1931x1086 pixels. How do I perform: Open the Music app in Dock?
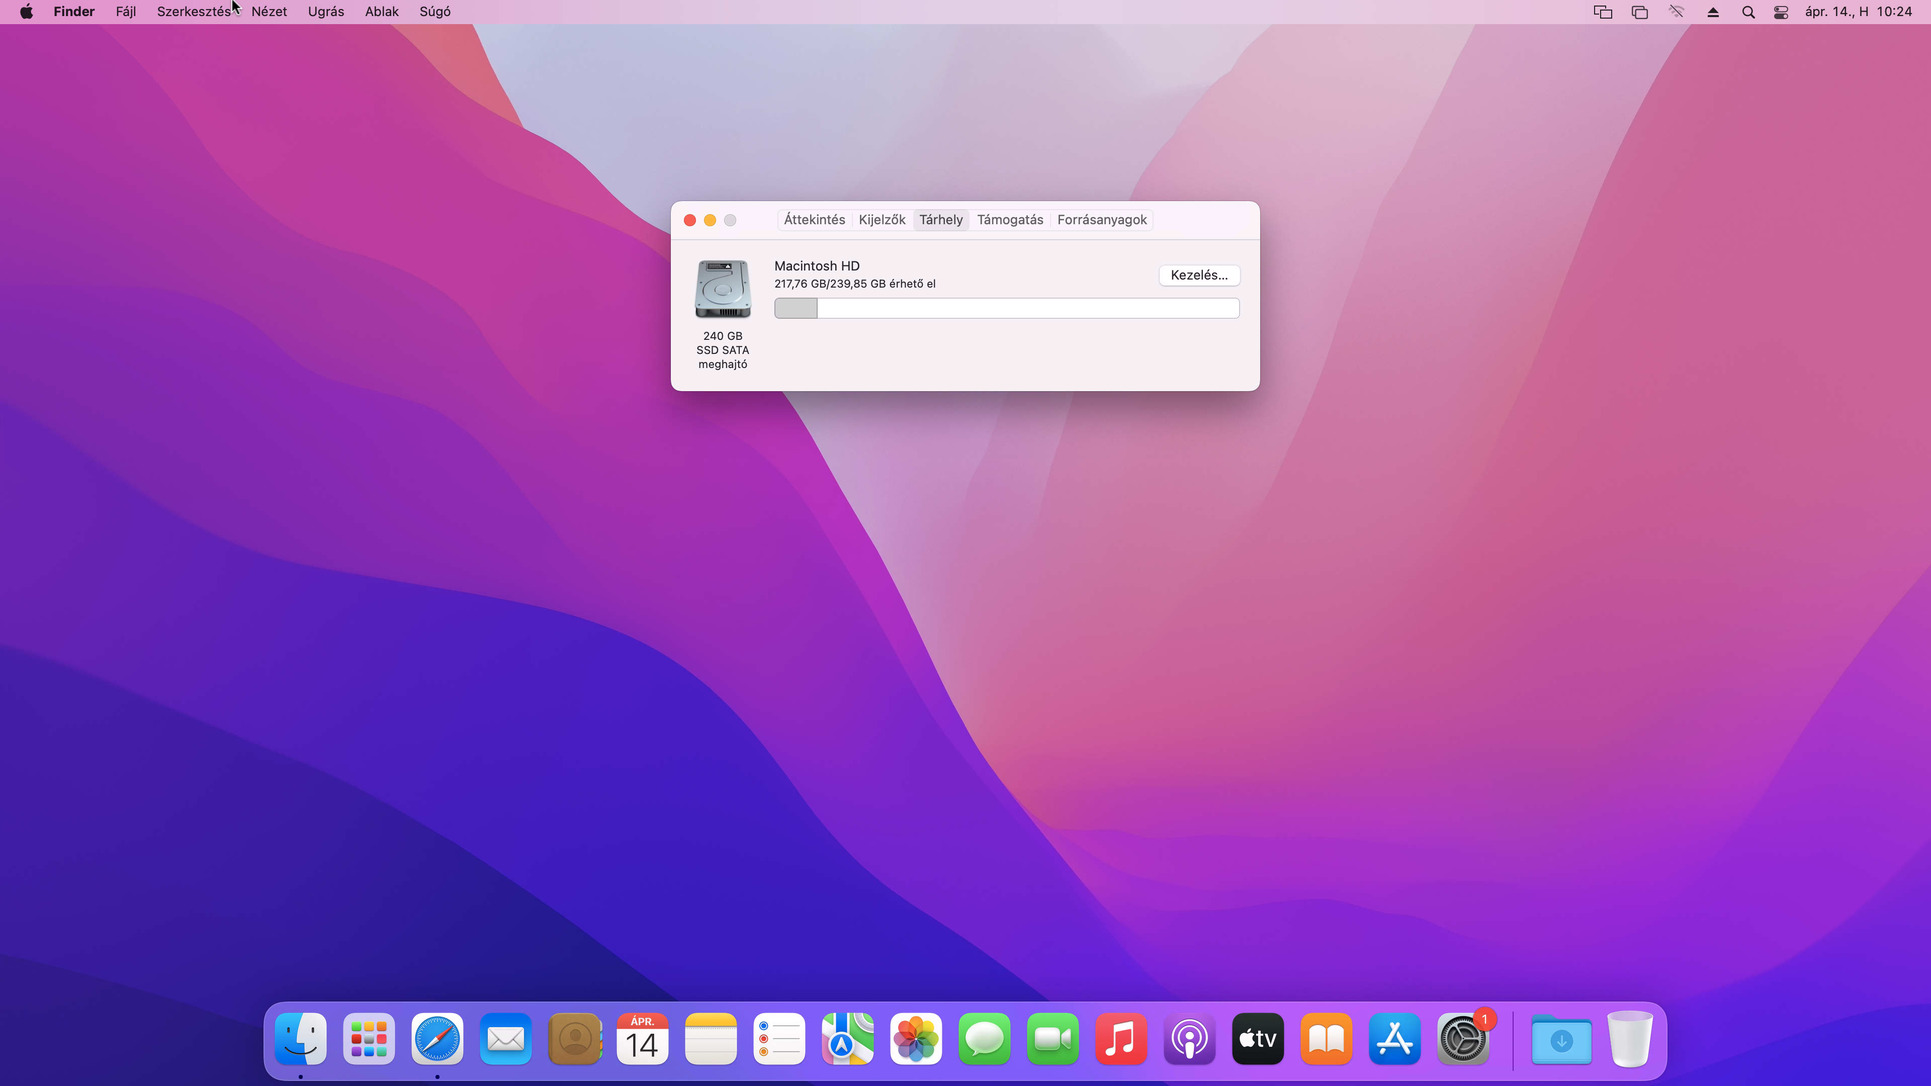(x=1121, y=1040)
